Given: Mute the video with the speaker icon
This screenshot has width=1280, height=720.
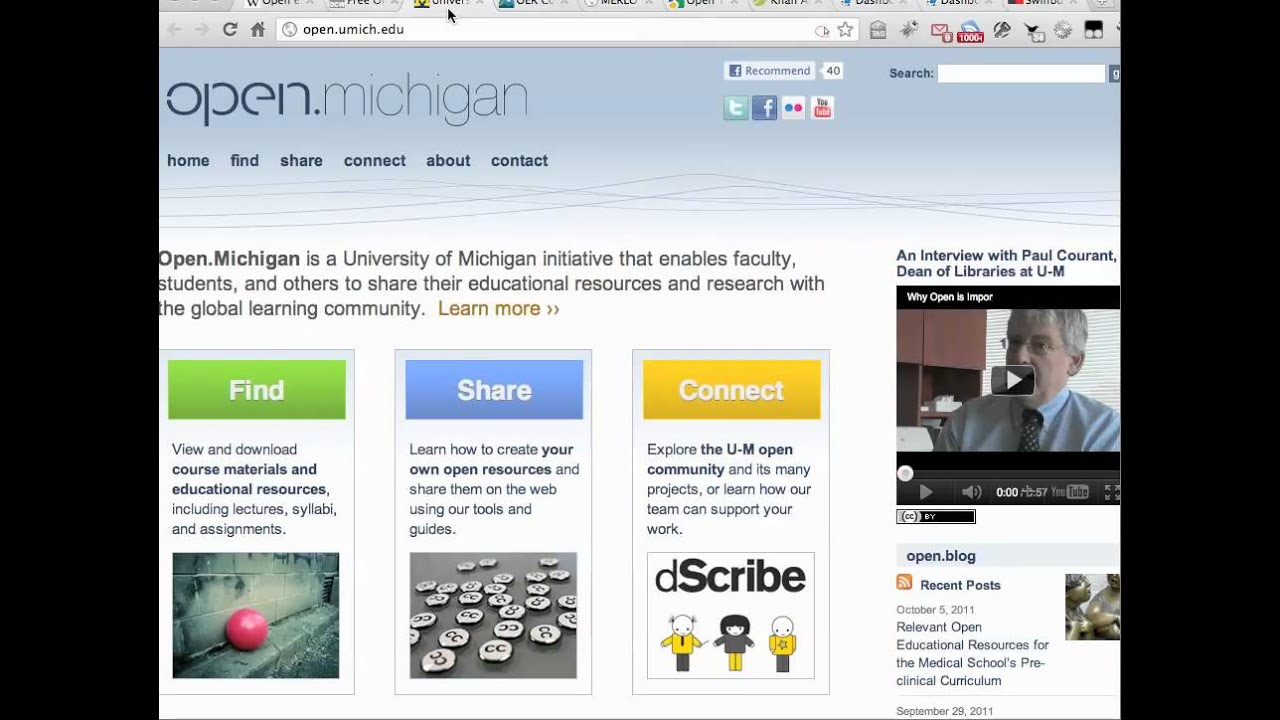Looking at the screenshot, I should [x=971, y=492].
